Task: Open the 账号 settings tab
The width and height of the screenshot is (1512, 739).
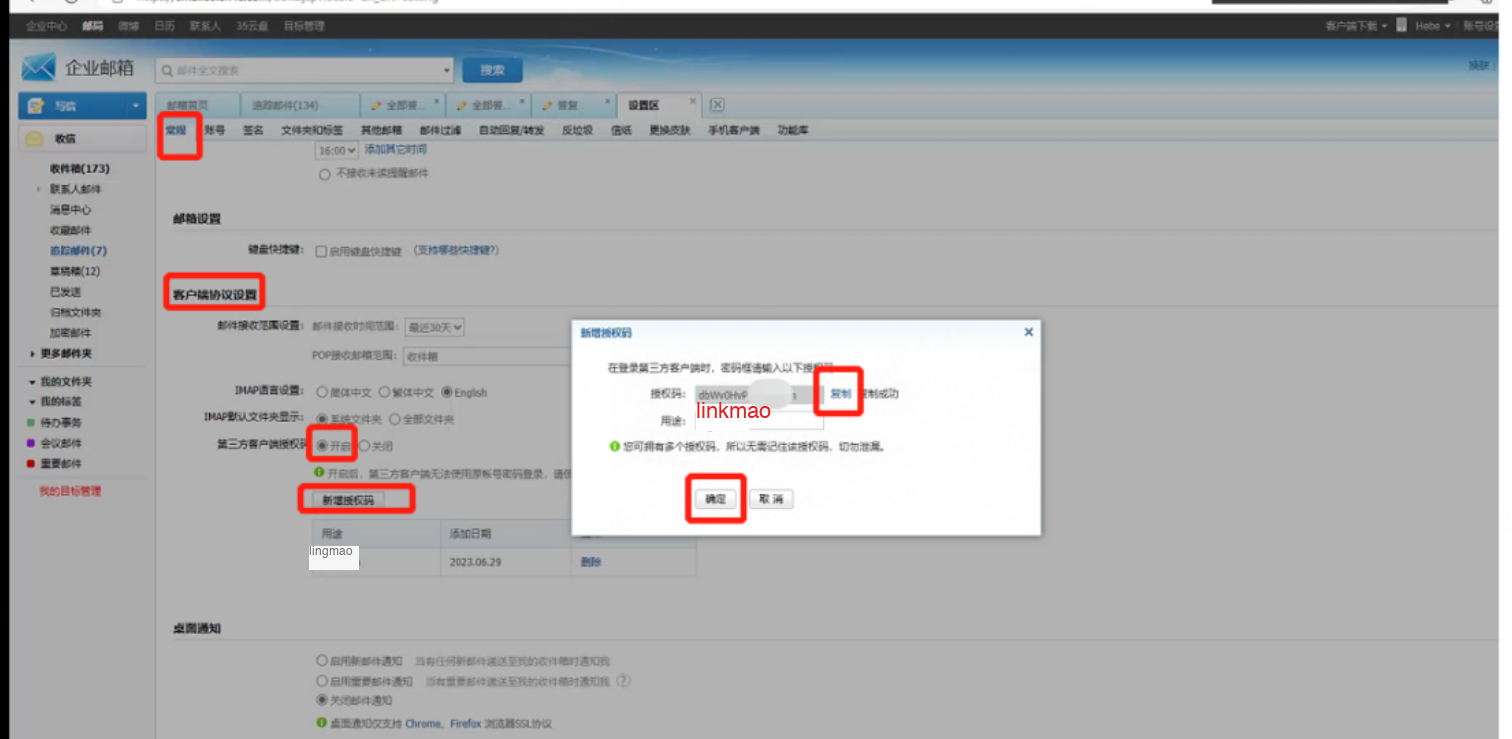Action: click(214, 130)
